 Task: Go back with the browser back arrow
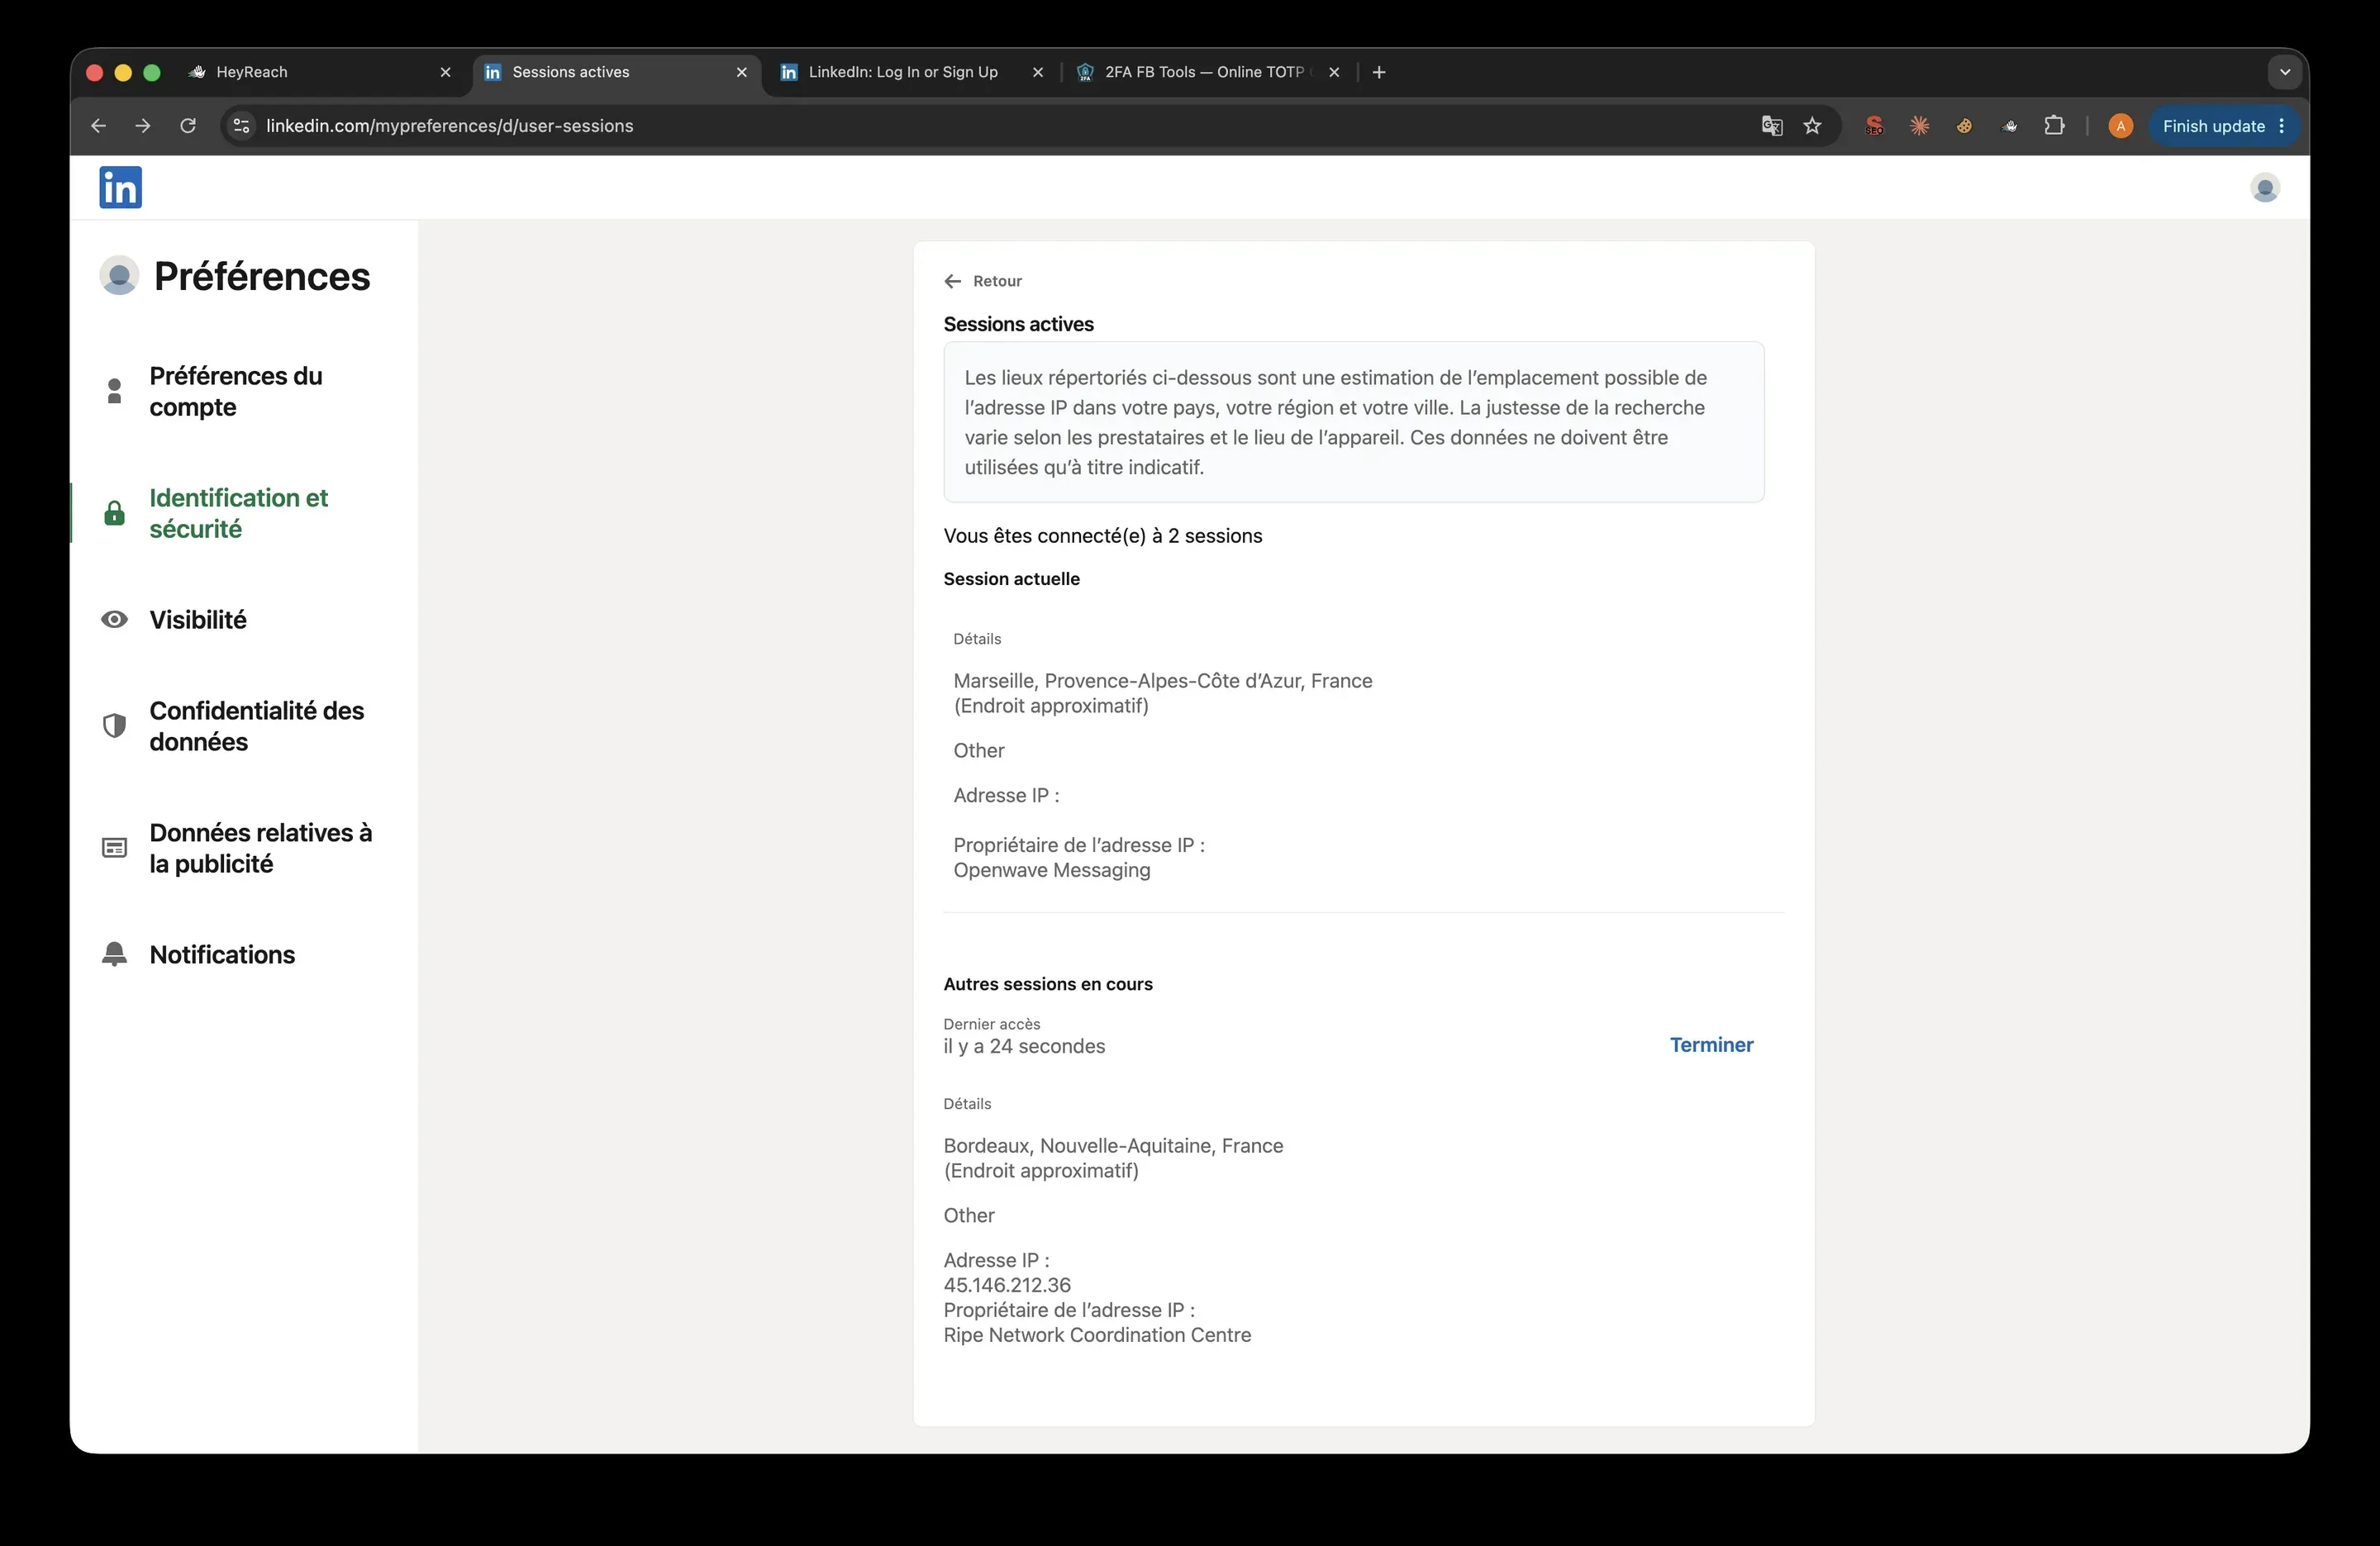coord(98,126)
